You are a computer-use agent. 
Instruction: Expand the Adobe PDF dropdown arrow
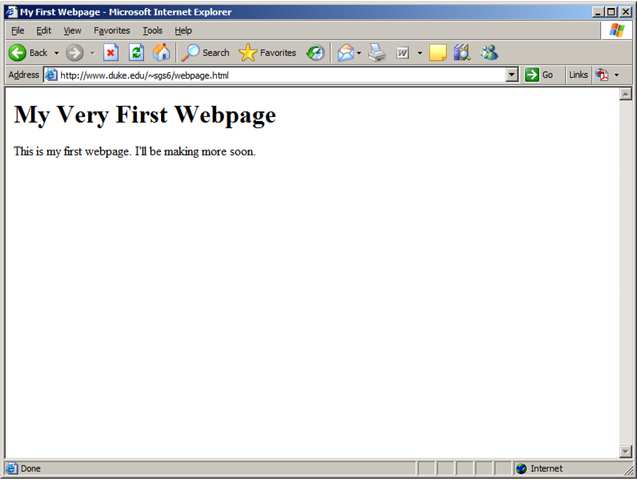tap(617, 75)
